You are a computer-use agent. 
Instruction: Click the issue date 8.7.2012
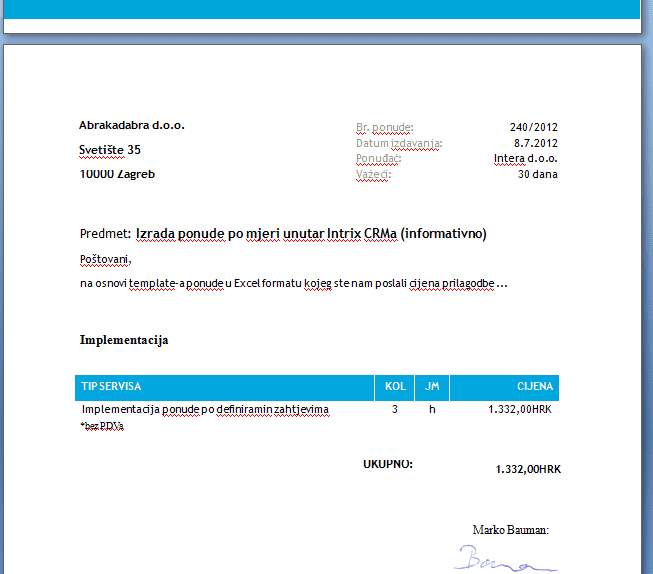535,143
